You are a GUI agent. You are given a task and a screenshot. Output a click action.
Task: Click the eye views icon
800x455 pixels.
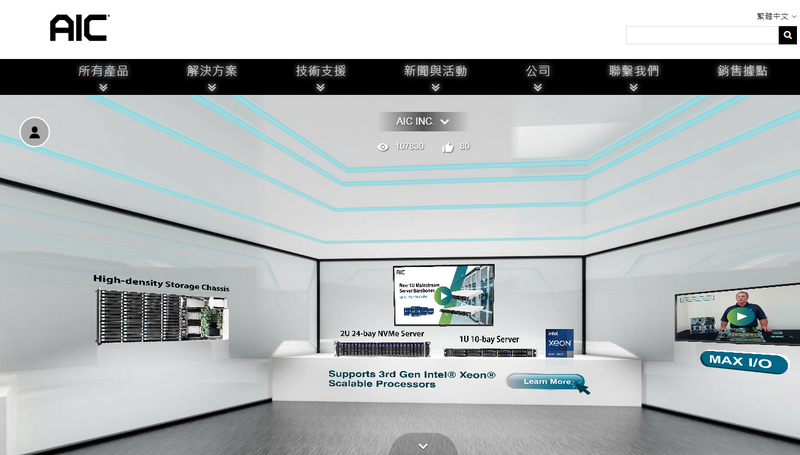[383, 147]
